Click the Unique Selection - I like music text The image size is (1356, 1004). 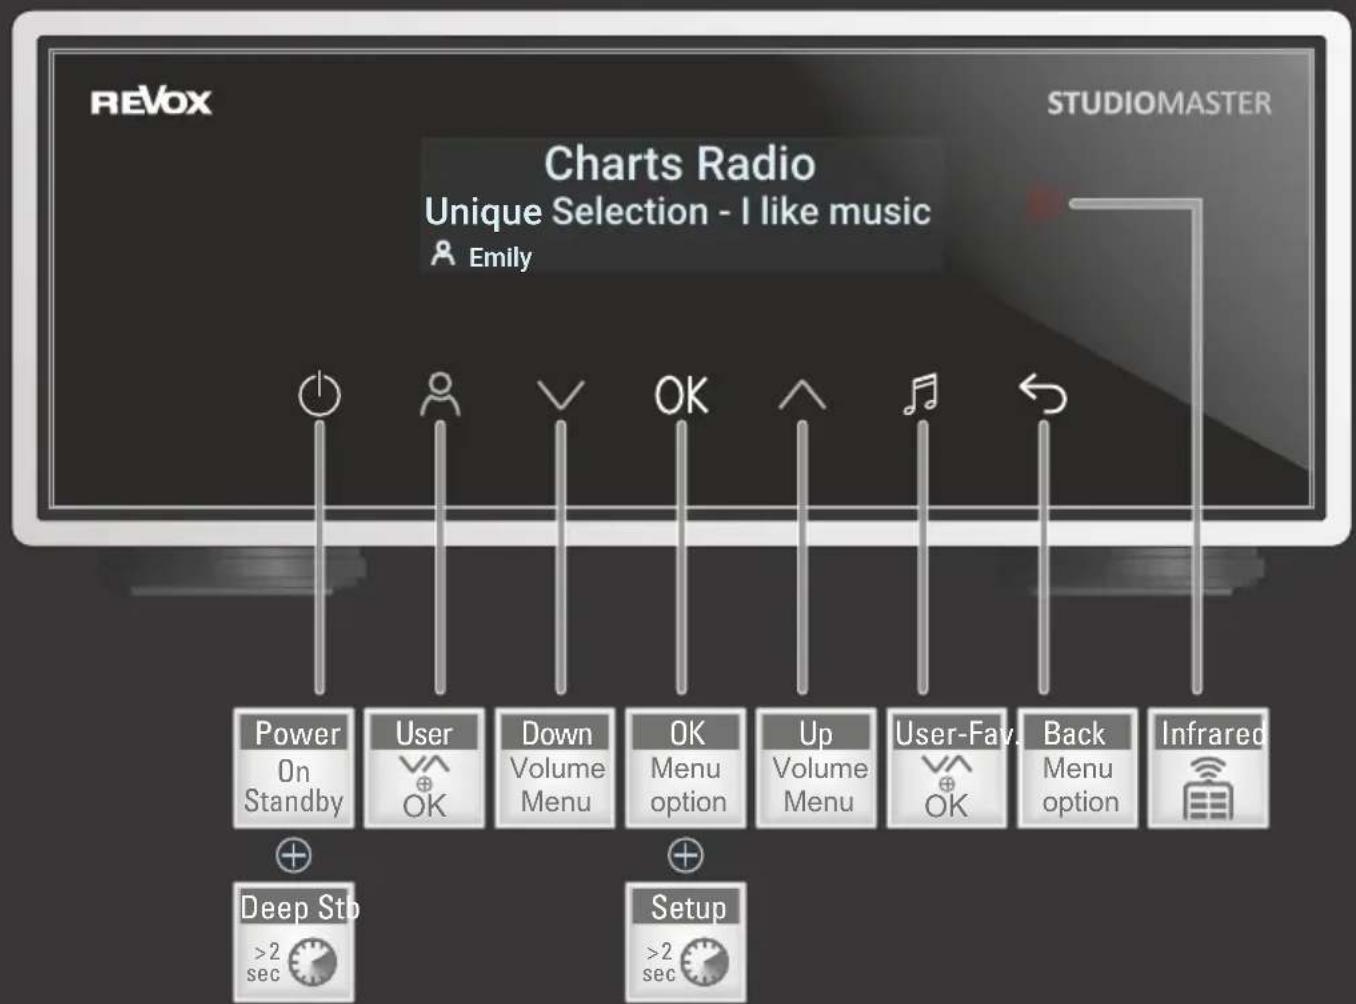677,212
